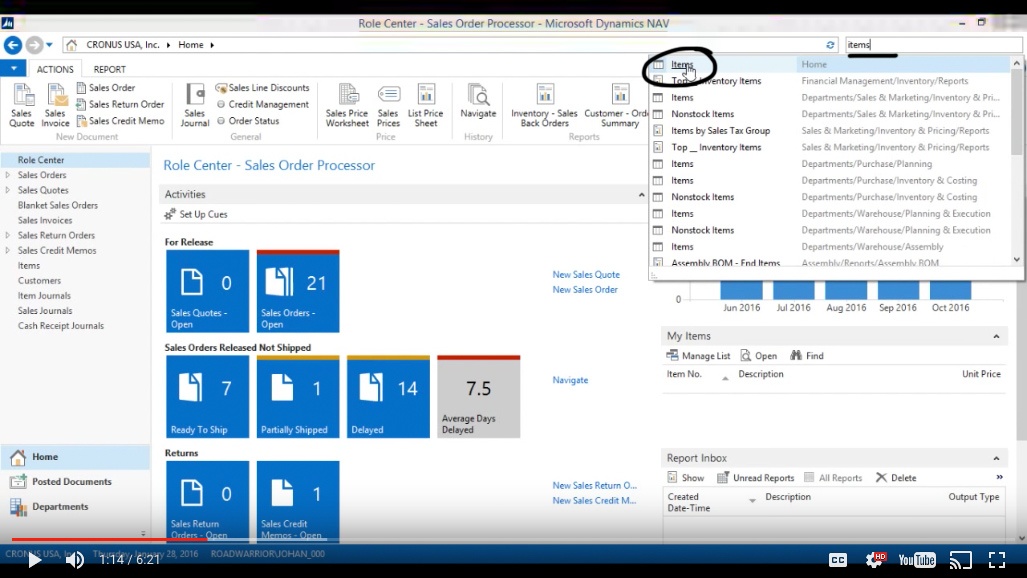Go forward with the gray arrow
The width and height of the screenshot is (1027, 578).
pos(34,45)
